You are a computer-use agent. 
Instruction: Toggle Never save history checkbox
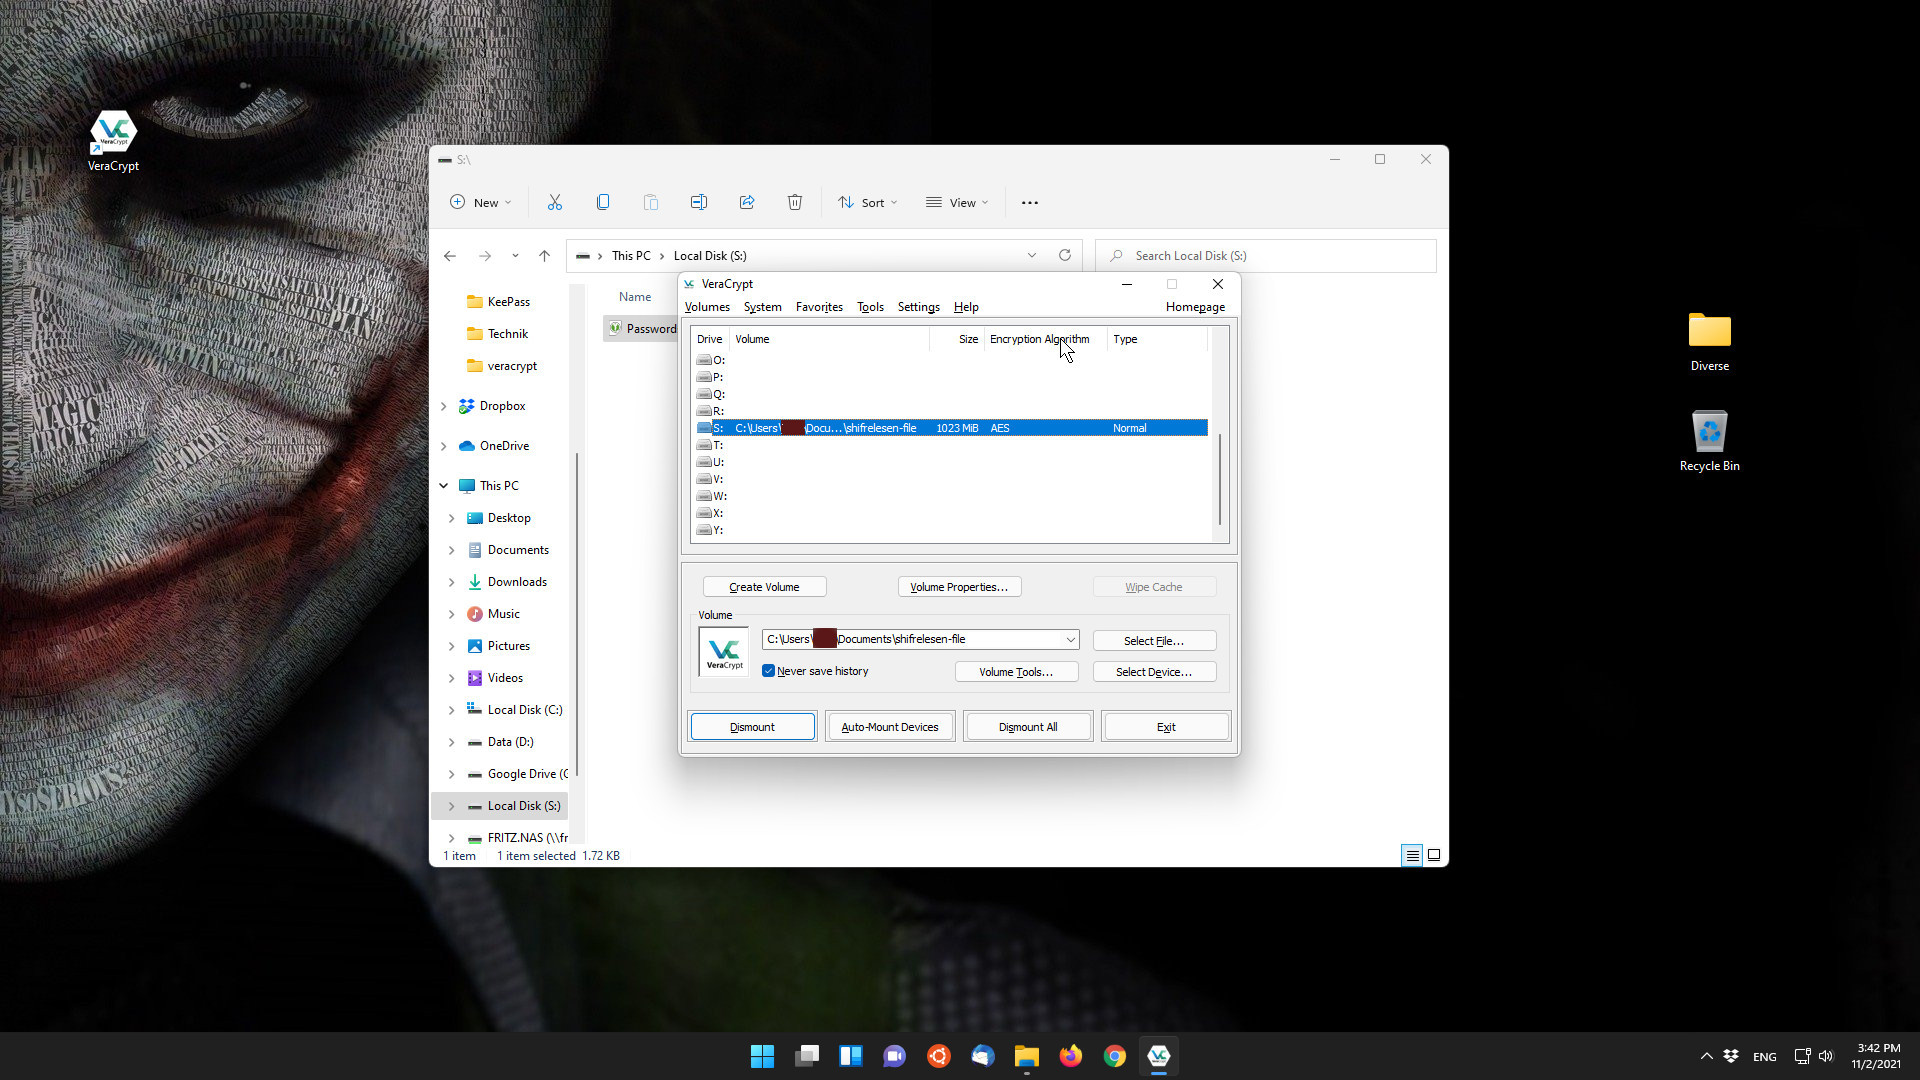768,671
